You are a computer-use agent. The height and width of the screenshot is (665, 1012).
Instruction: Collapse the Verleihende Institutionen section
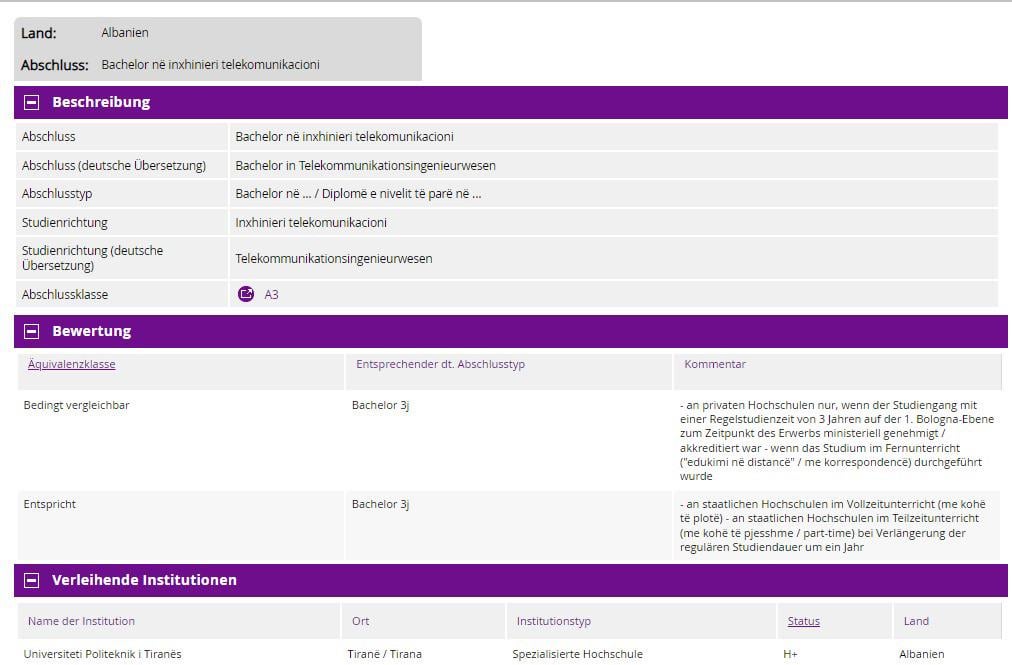tap(32, 580)
